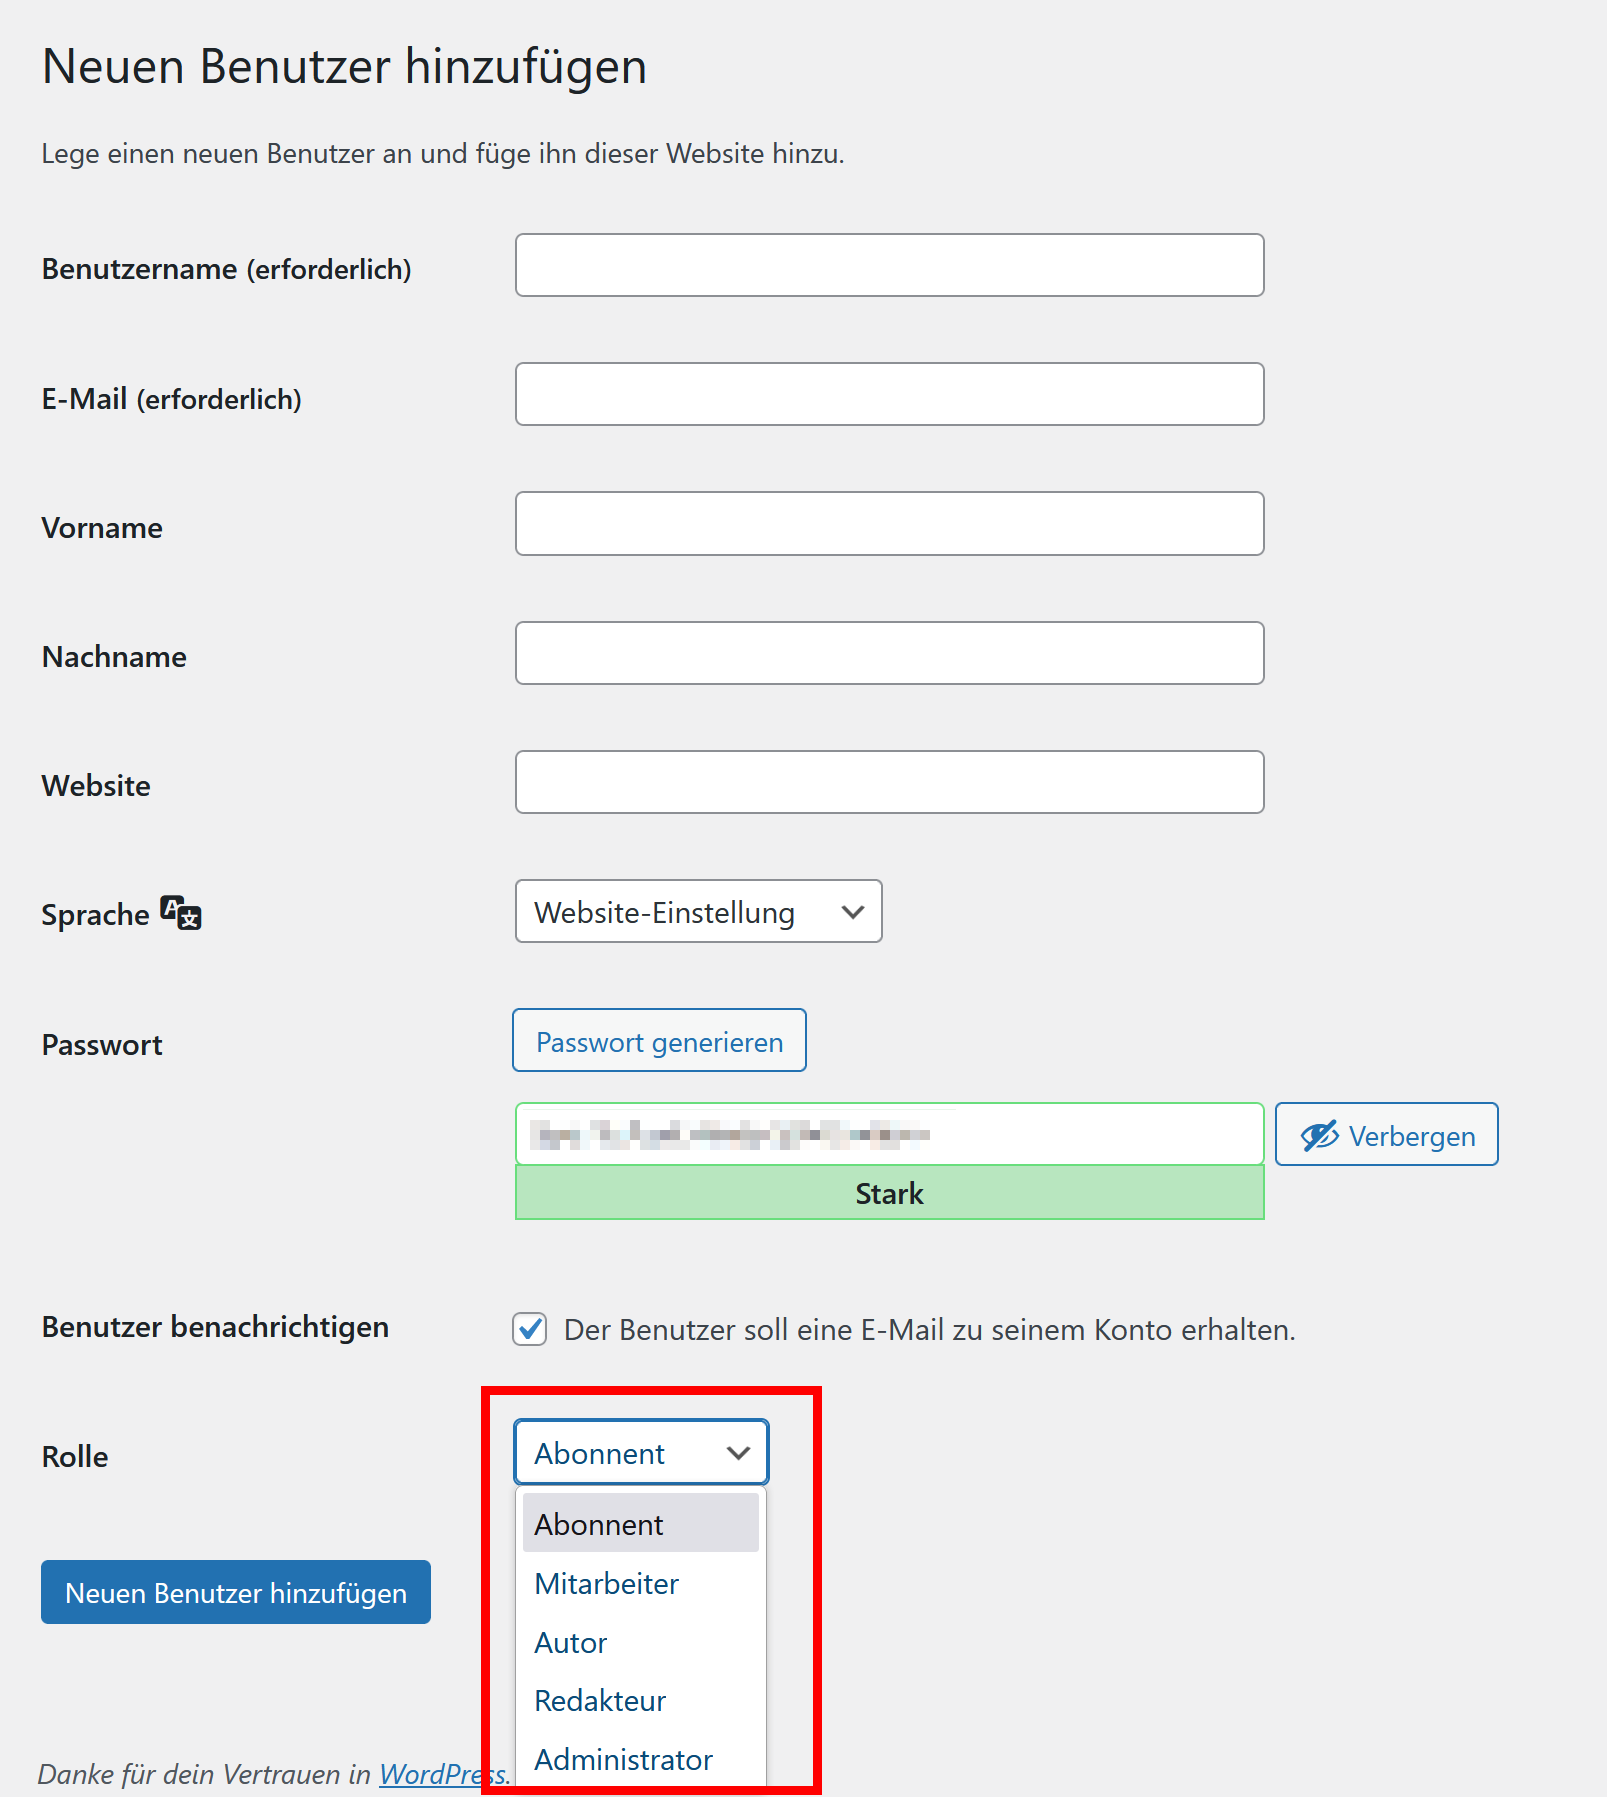This screenshot has height=1797, width=1607.
Task: Pick Autor from the role options
Action: 640,1642
